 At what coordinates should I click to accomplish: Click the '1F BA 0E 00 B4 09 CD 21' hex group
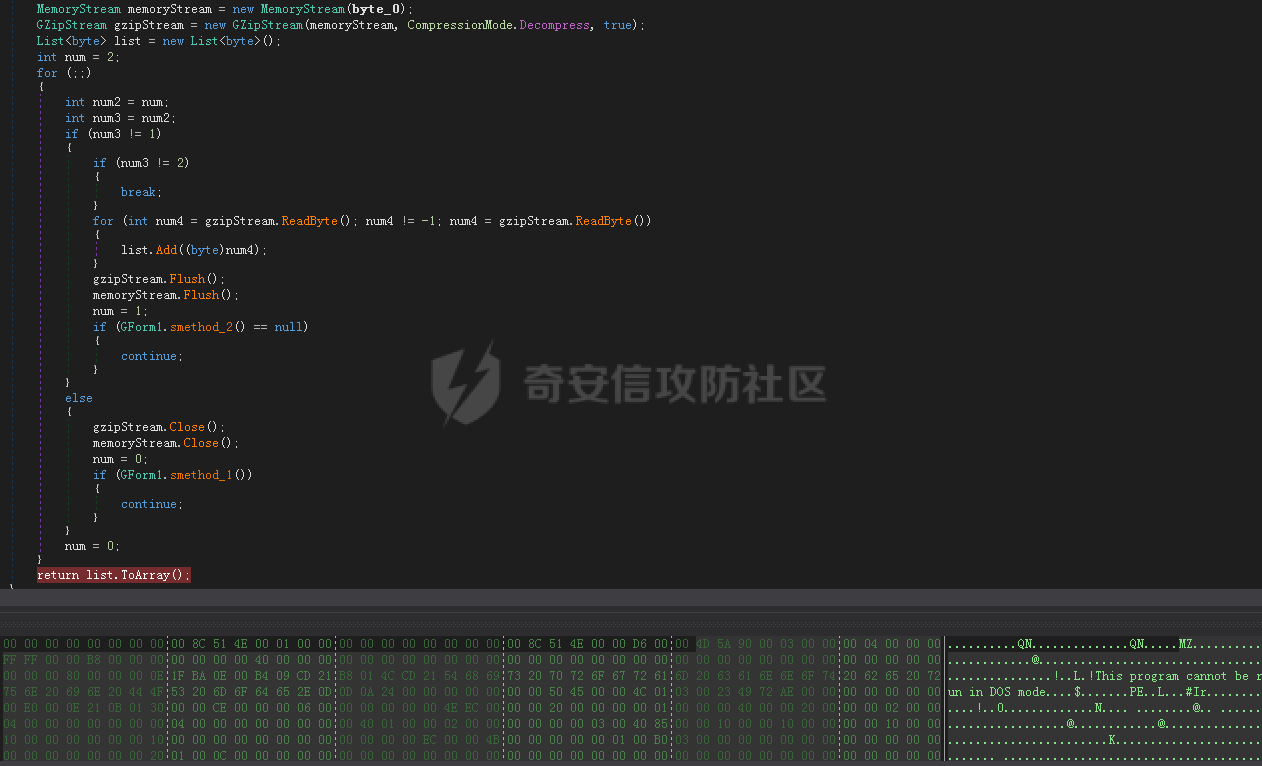pyautogui.click(x=253, y=676)
